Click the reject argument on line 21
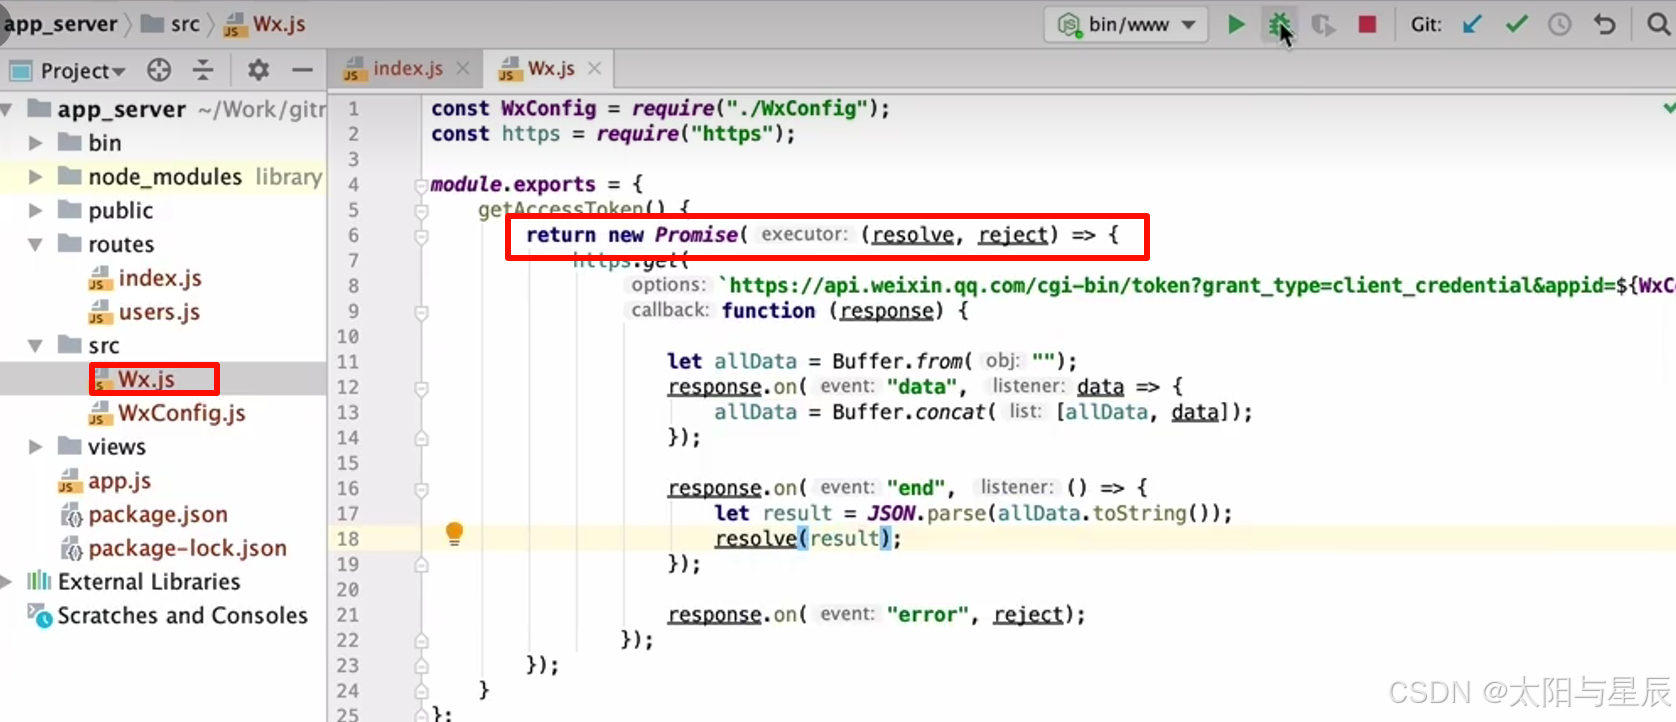1676x722 pixels. coord(1028,614)
